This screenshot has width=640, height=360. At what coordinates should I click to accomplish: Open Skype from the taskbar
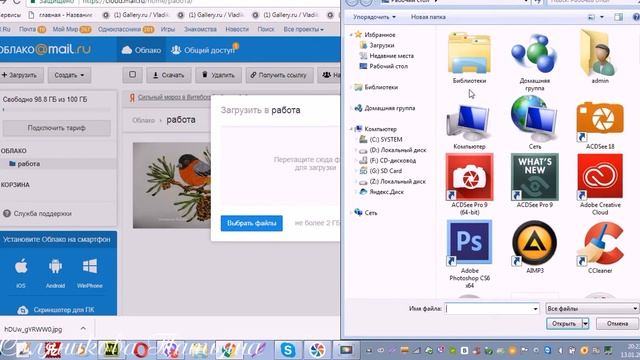pos(288,350)
